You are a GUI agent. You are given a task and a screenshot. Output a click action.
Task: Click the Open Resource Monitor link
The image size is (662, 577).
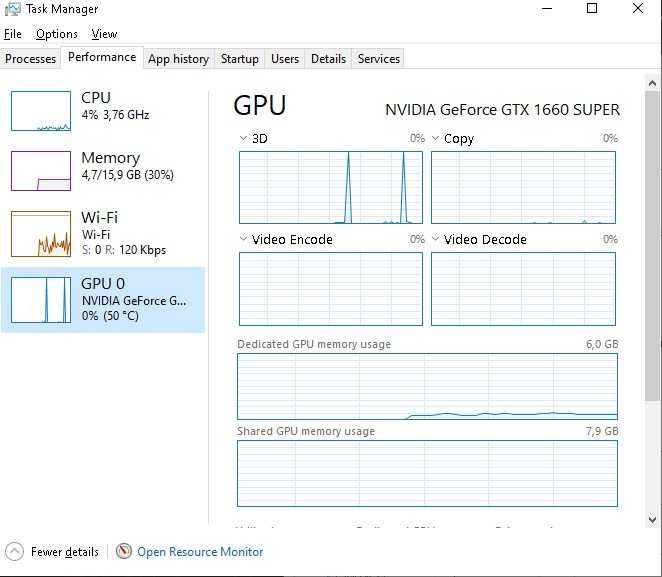[200, 552]
